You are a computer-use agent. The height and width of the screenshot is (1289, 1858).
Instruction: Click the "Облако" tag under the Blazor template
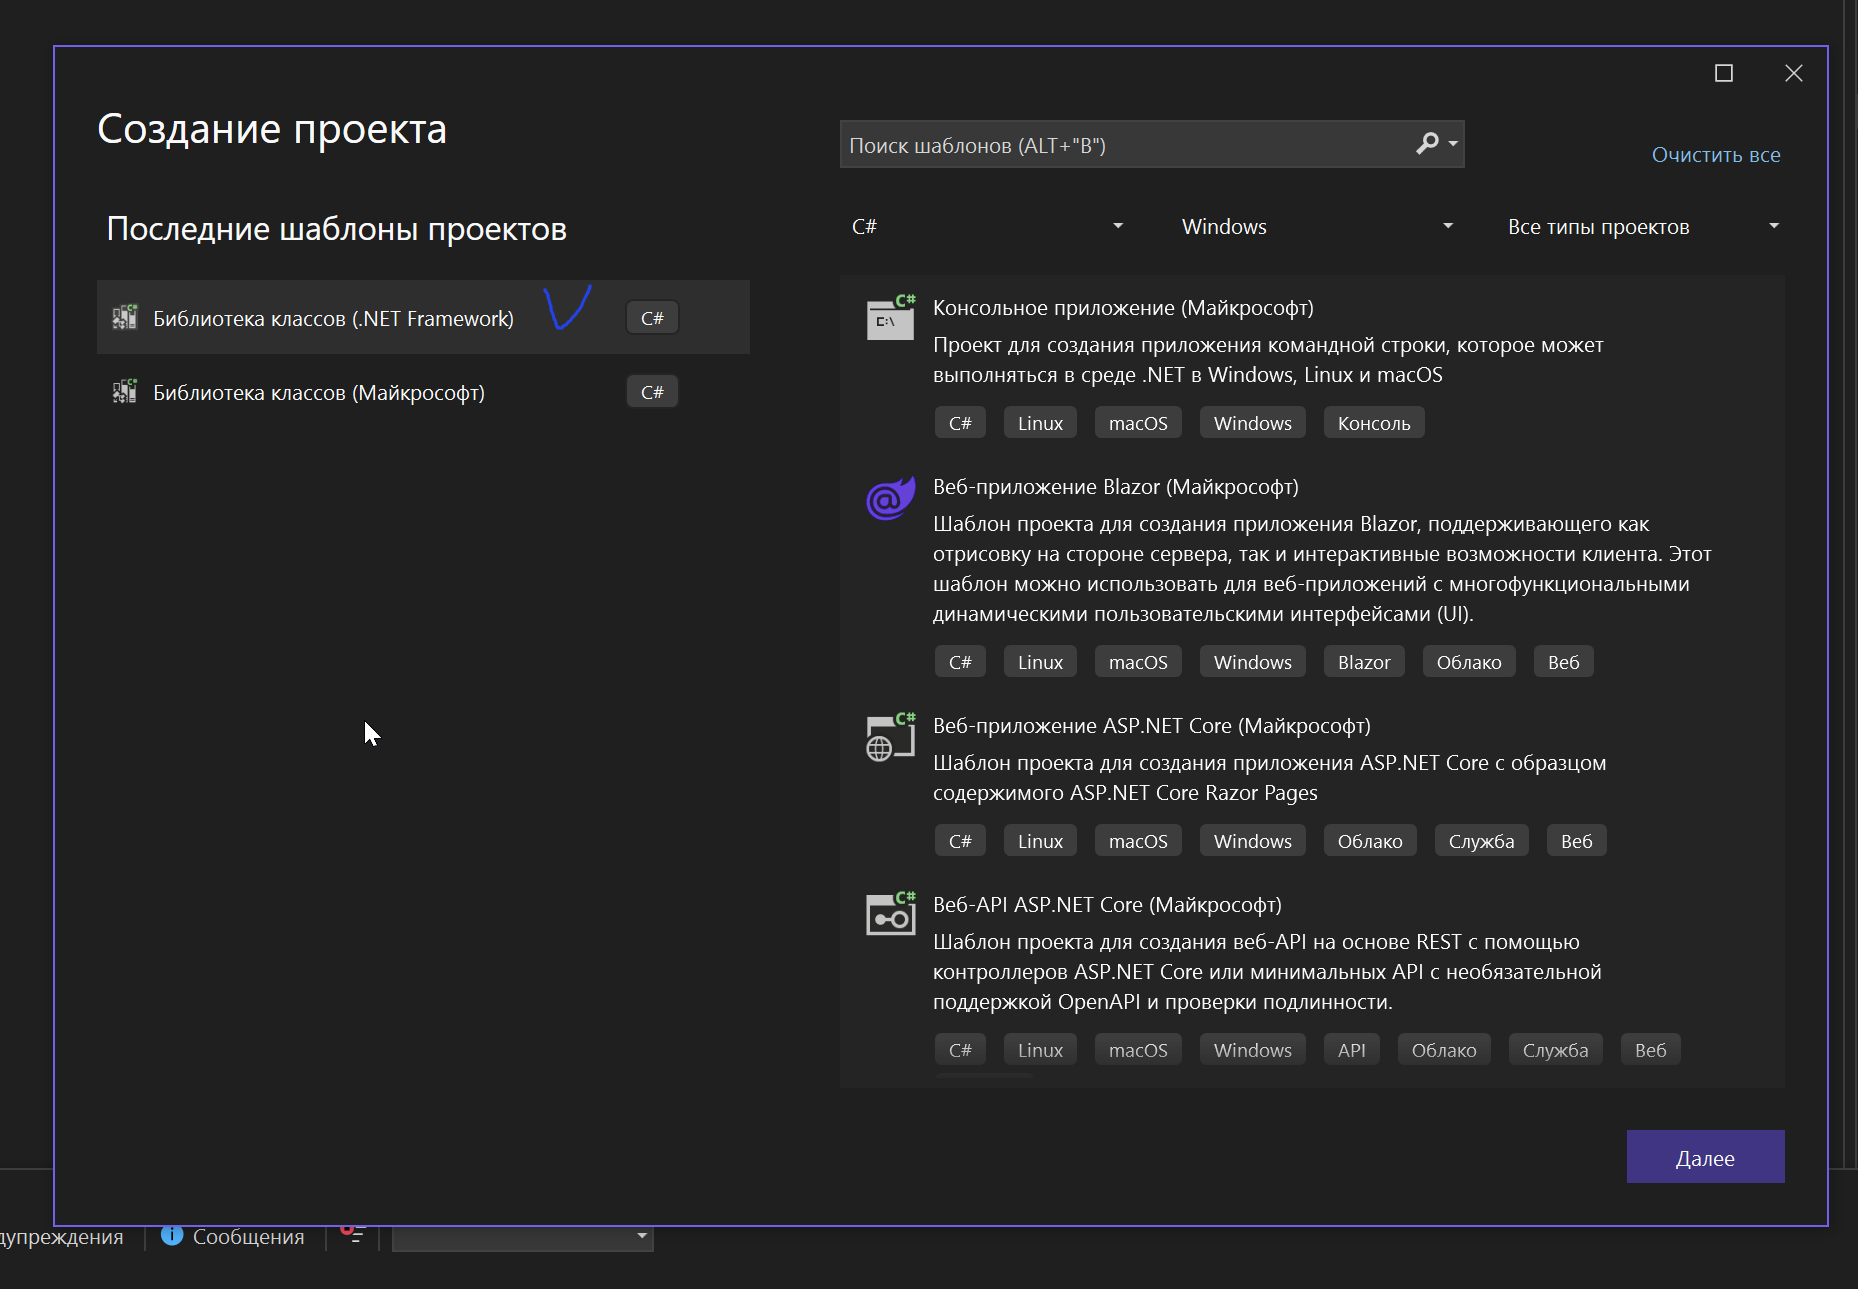[x=1469, y=662]
